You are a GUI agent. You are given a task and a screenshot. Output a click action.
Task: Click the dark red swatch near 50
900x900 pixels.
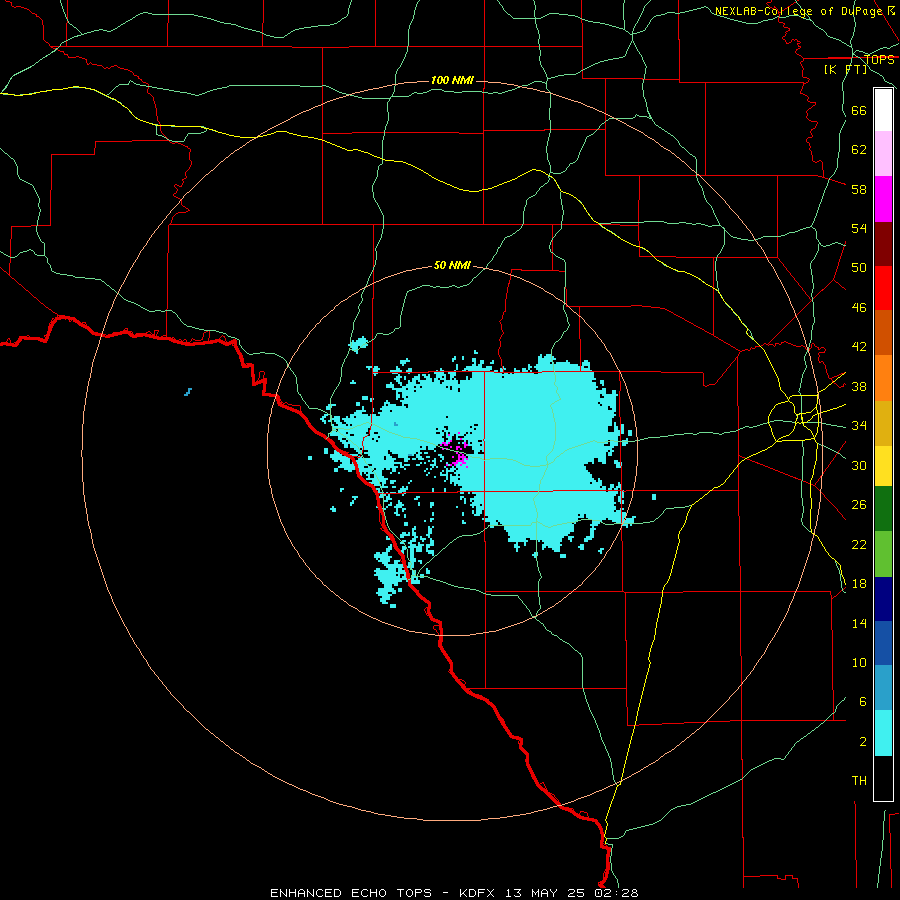tap(883, 244)
